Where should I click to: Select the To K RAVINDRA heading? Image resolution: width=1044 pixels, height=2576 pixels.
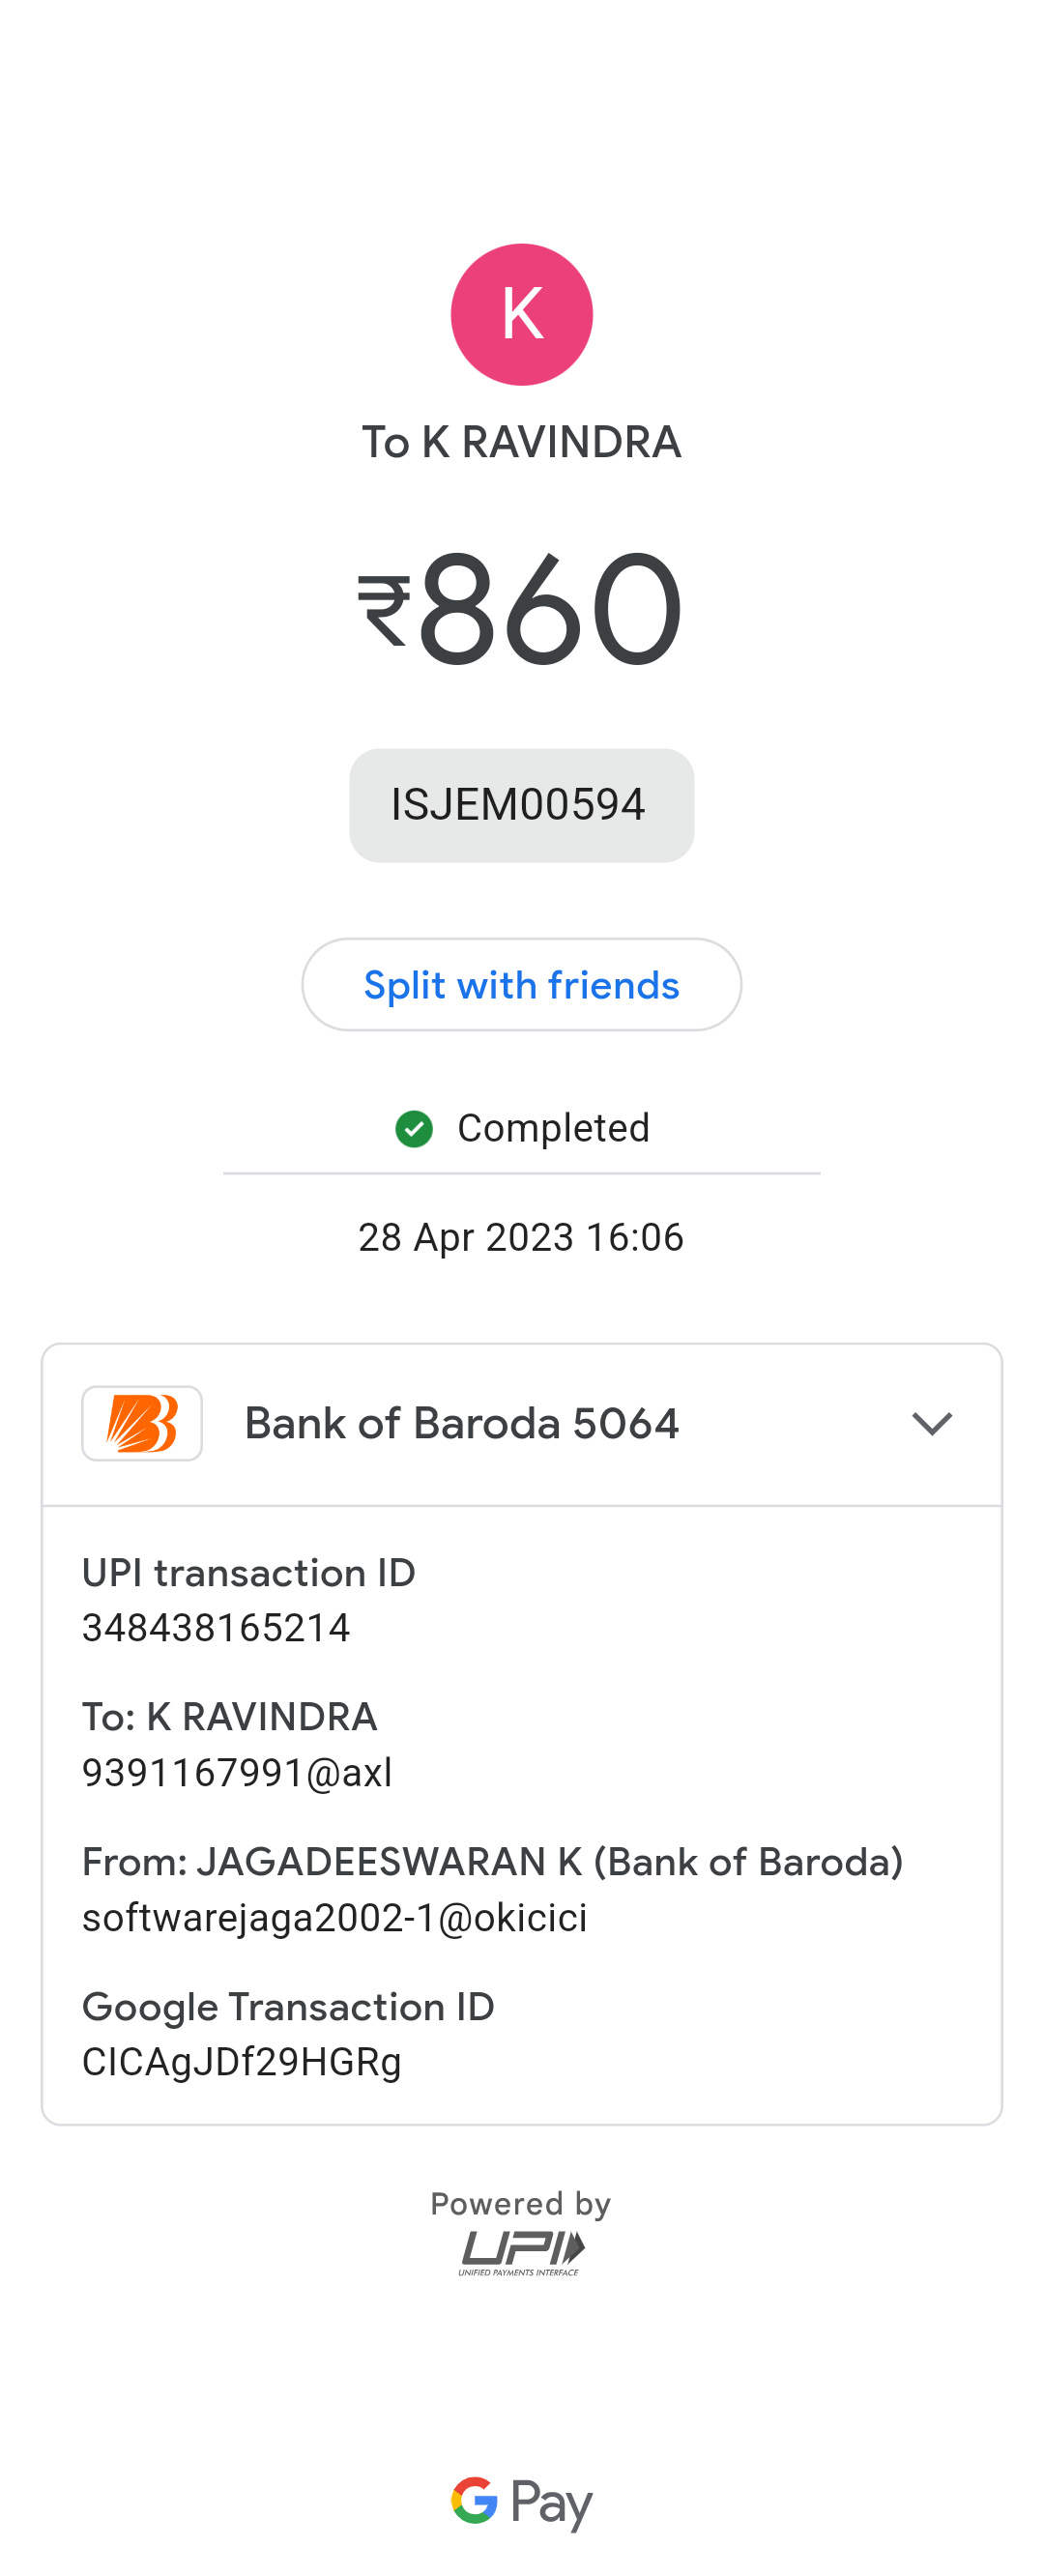(521, 442)
